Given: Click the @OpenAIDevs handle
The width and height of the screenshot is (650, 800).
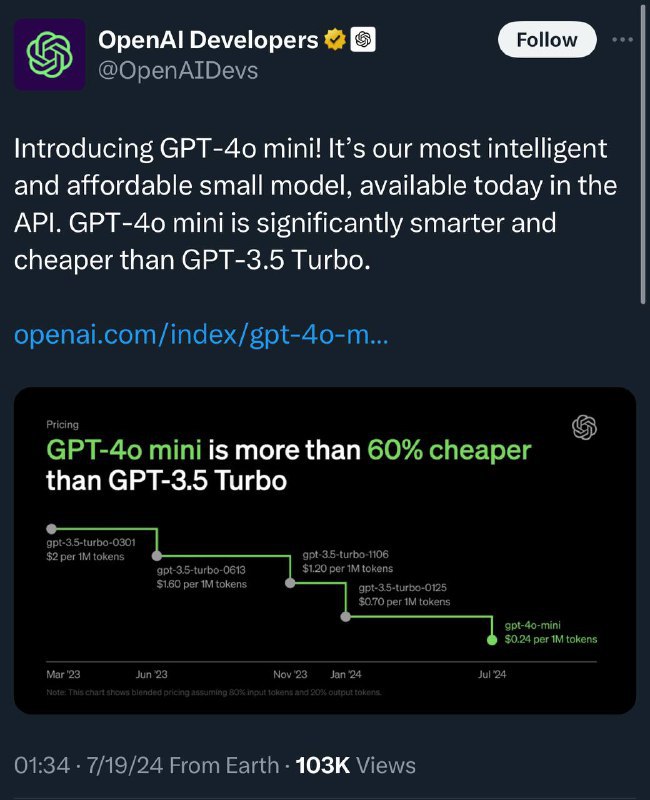Looking at the screenshot, I should click(x=177, y=72).
